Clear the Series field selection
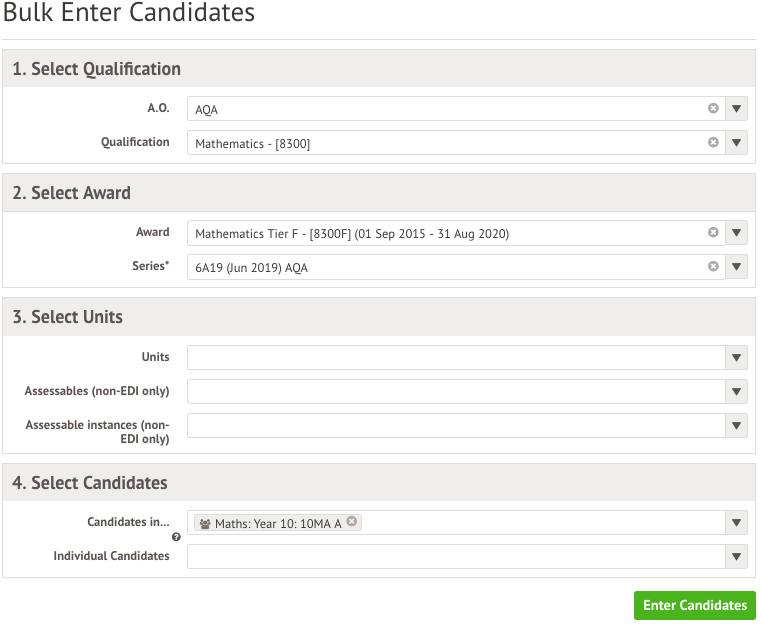 [x=713, y=266]
